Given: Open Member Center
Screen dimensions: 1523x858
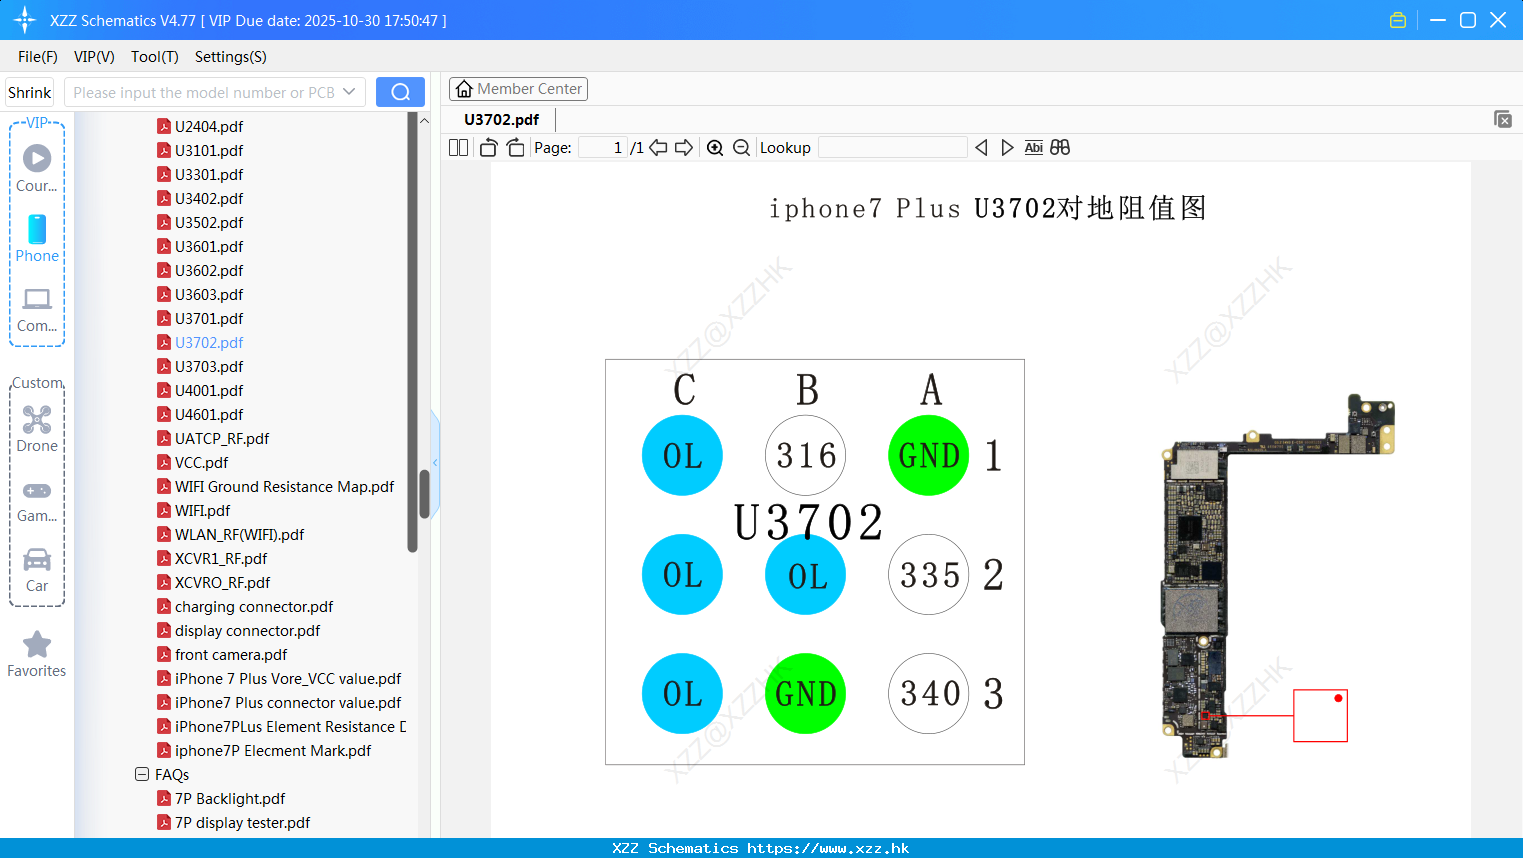Looking at the screenshot, I should [x=518, y=89].
